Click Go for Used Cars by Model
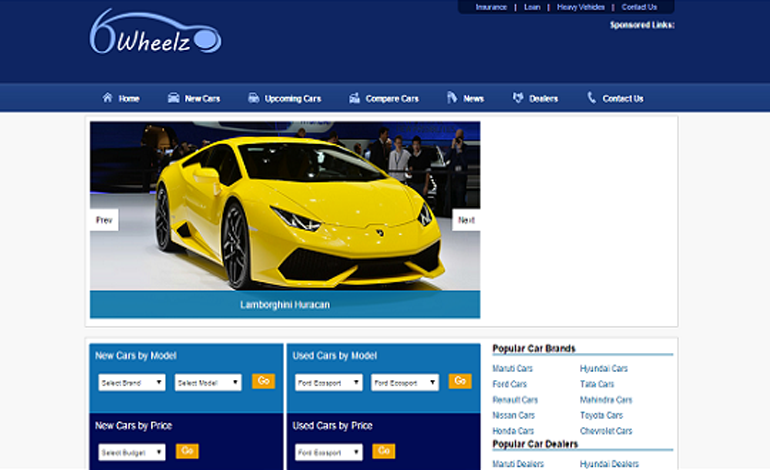Screen dimensions: 770x470 click(x=460, y=381)
